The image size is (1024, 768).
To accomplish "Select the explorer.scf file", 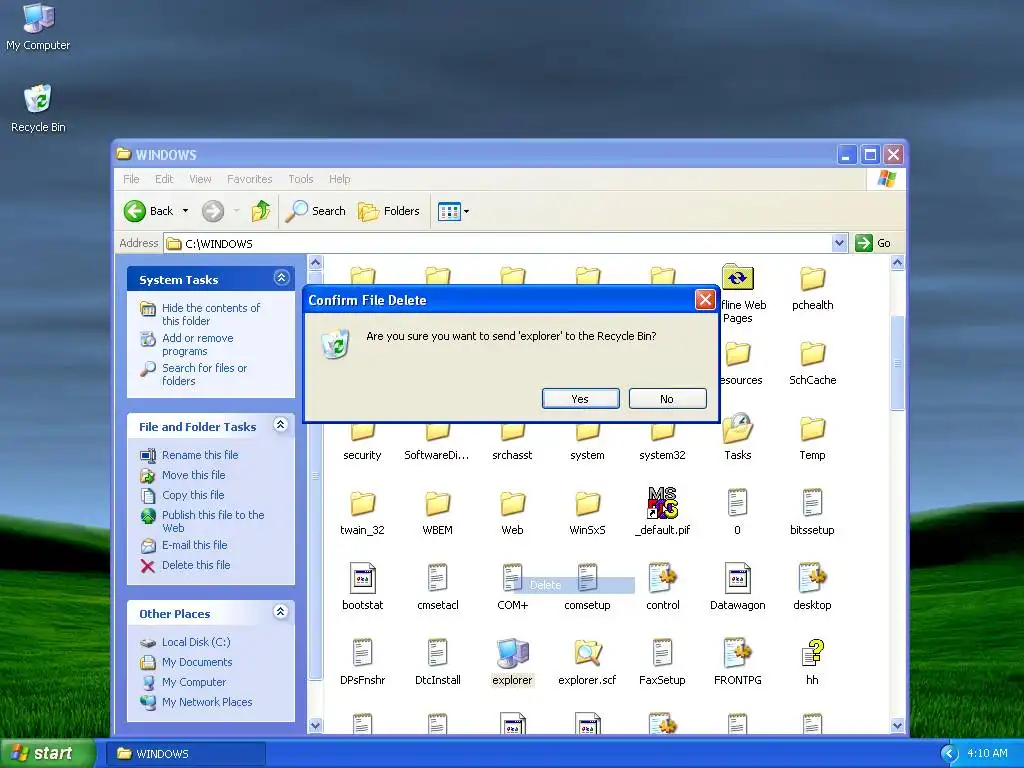I will tap(588, 662).
